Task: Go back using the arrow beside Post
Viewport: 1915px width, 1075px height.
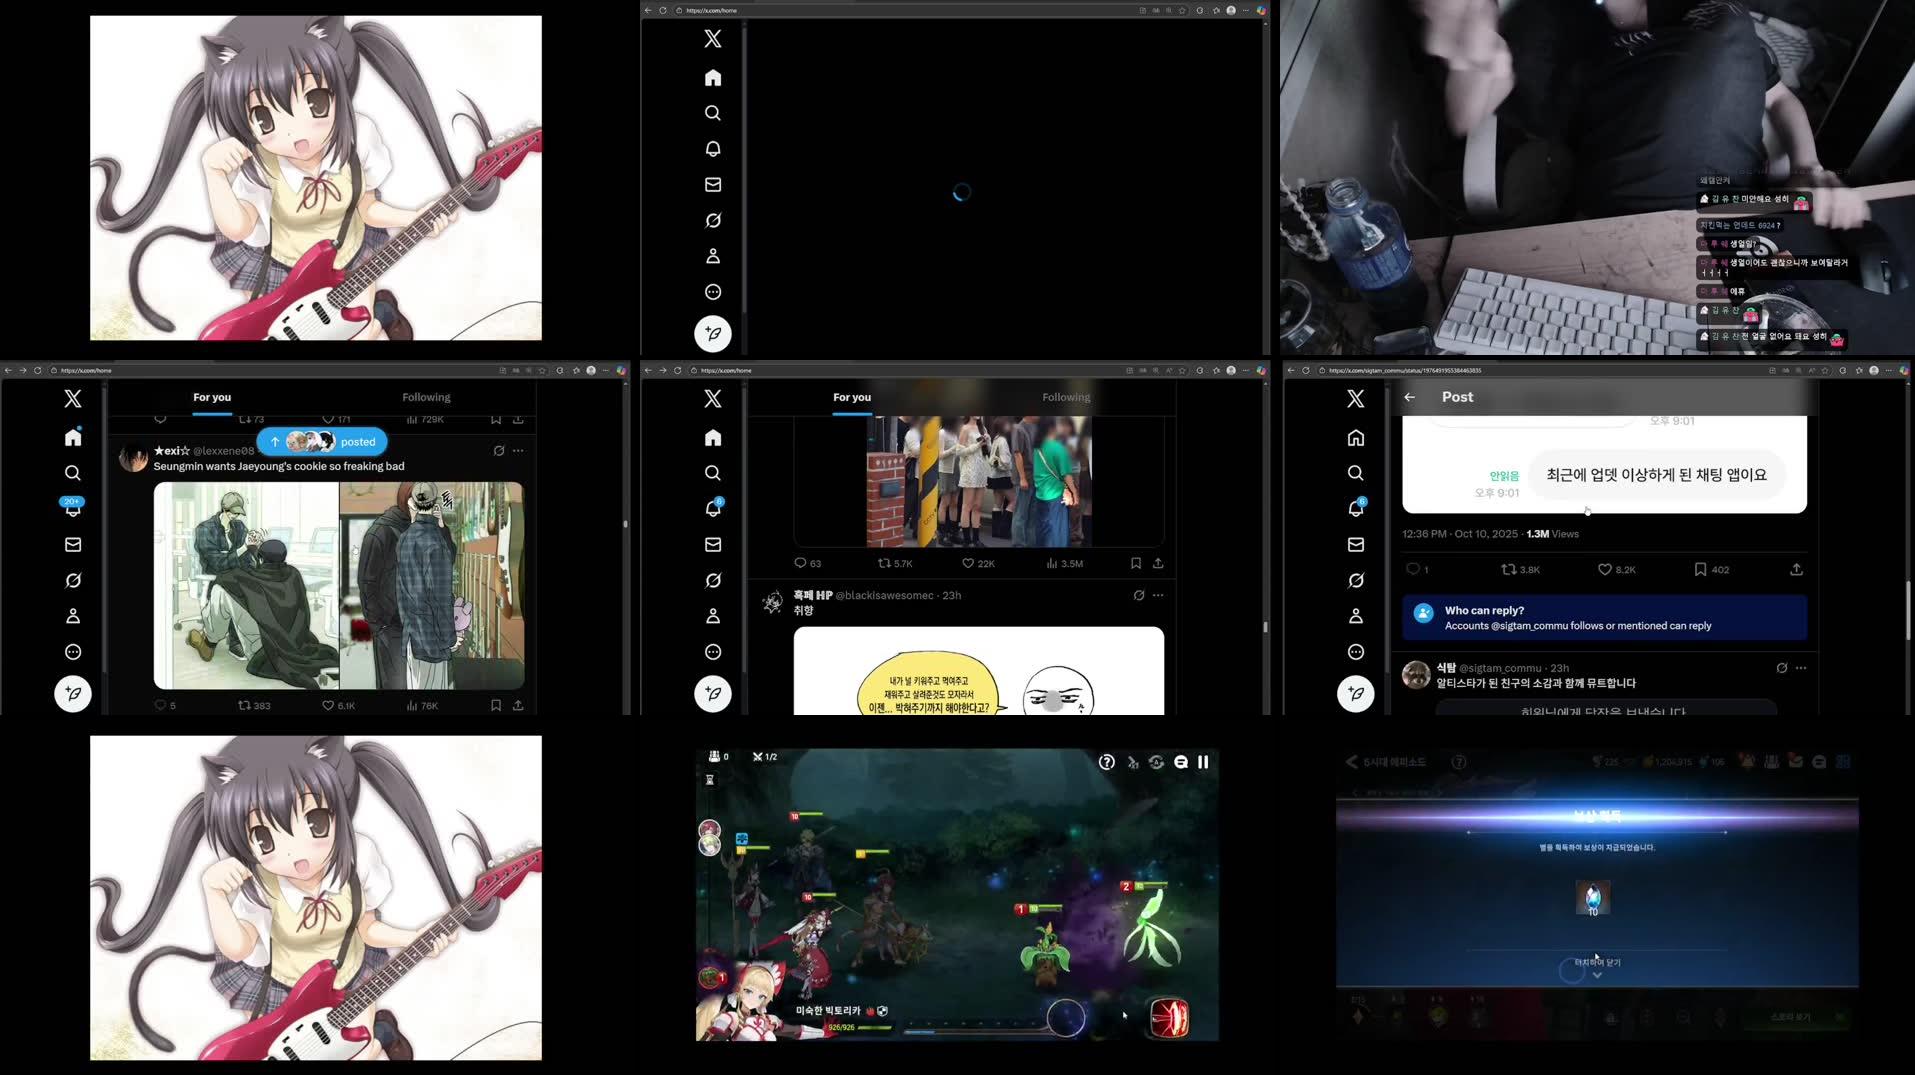Action: click(x=1409, y=397)
